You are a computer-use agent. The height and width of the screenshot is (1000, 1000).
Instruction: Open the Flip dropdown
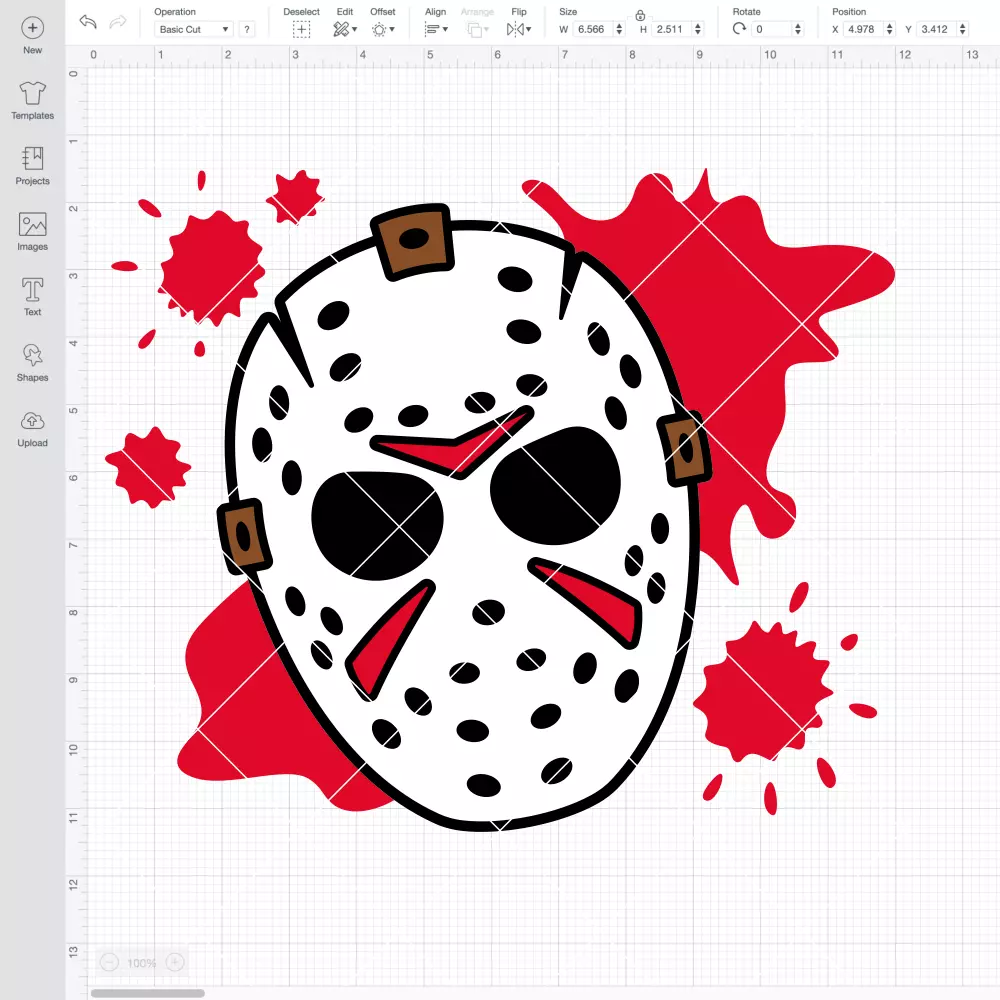[519, 29]
